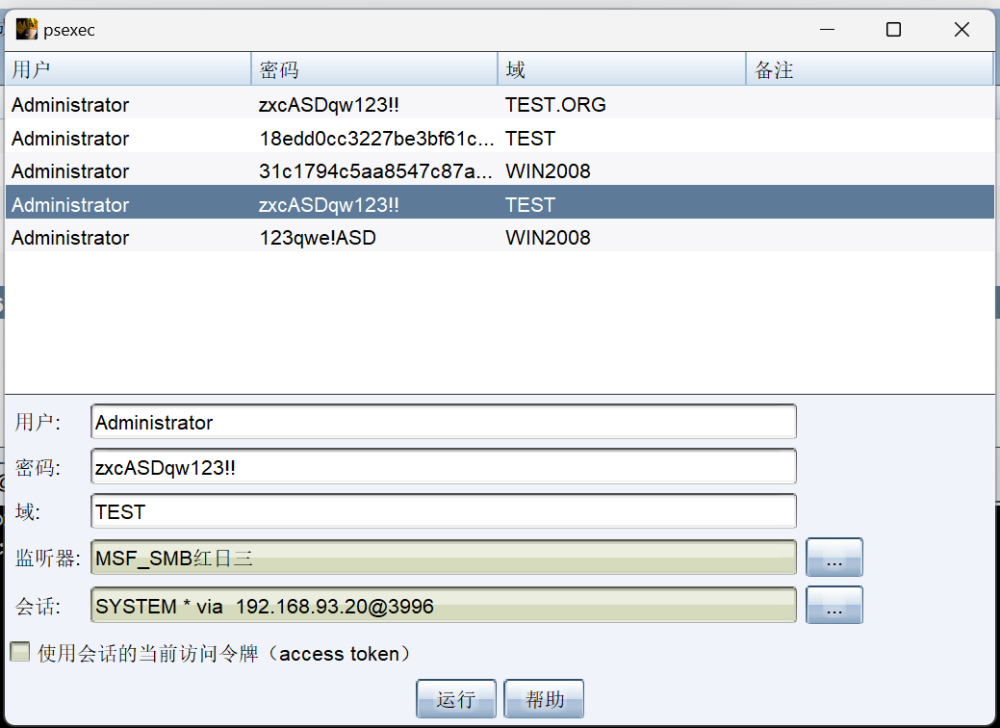Screen dimensions: 1000x728
Task: Click the psexec app icon in title bar
Action: [x=26, y=29]
